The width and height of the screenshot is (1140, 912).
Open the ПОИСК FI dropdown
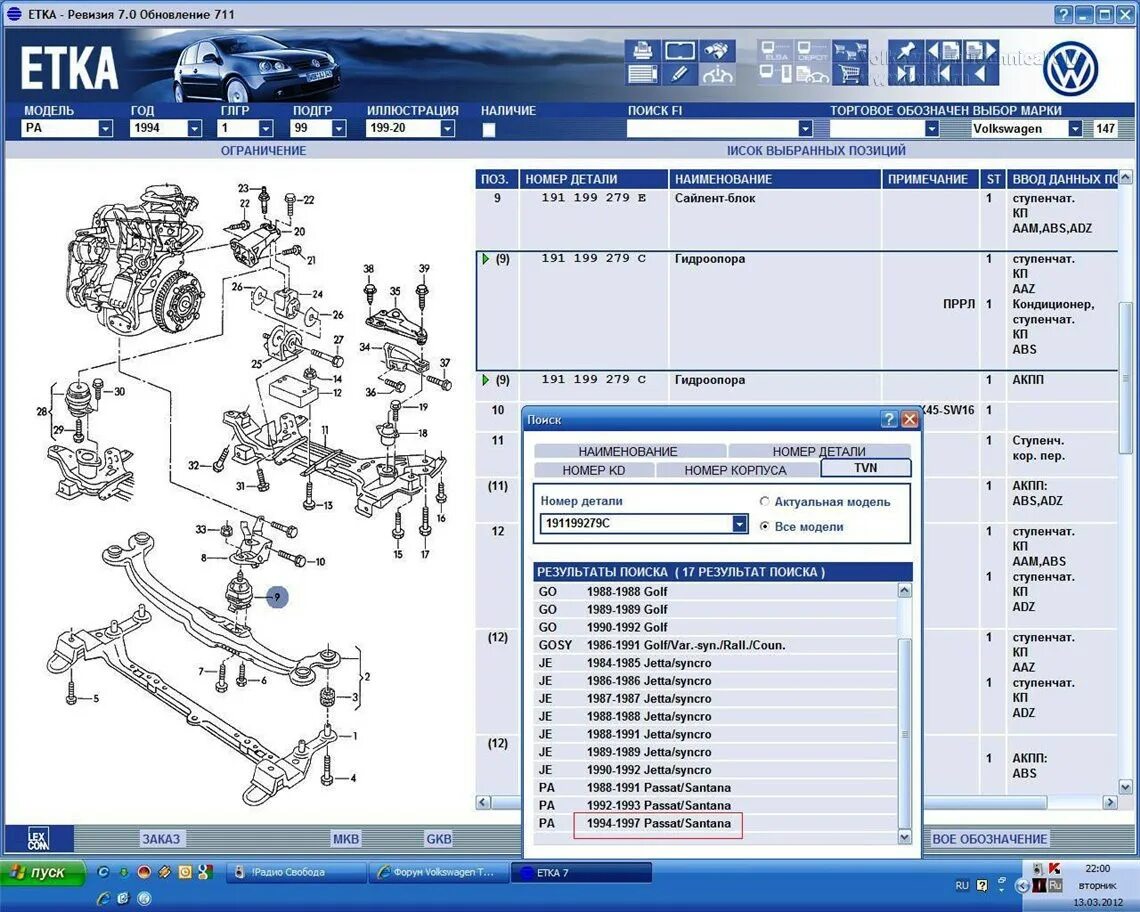pyautogui.click(x=805, y=129)
